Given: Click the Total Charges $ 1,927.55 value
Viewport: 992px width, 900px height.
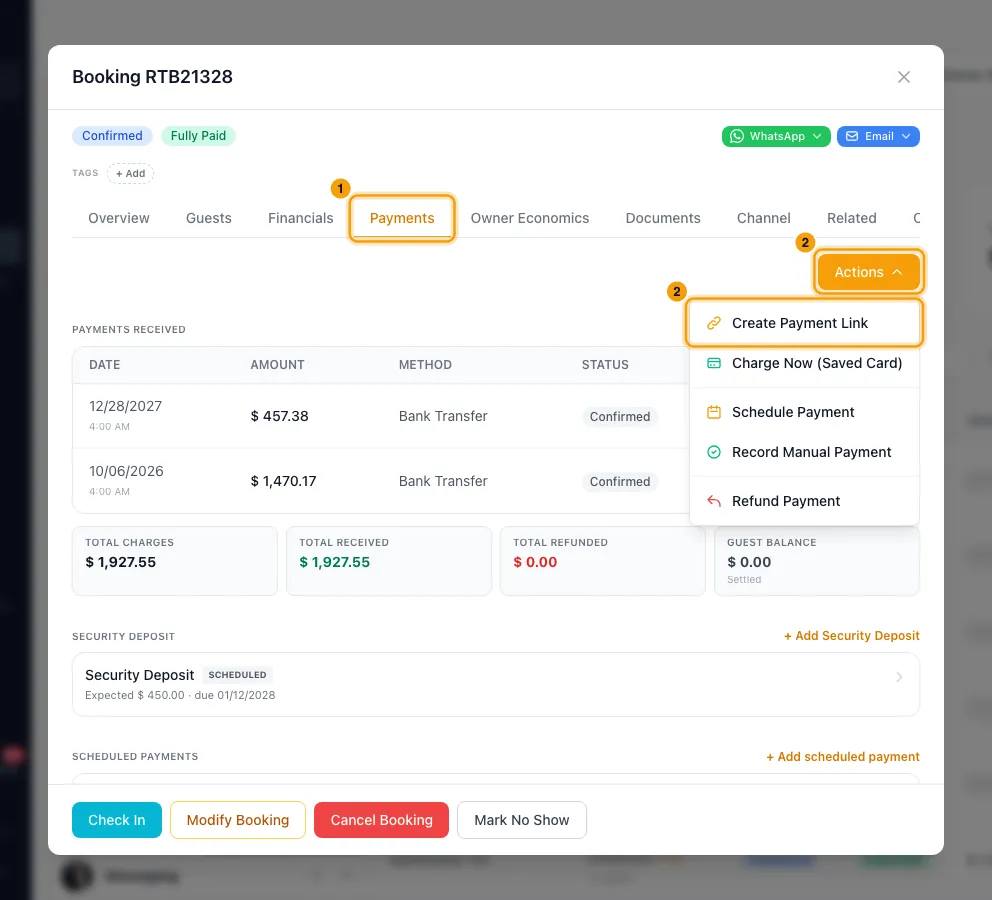Looking at the screenshot, I should coord(120,562).
